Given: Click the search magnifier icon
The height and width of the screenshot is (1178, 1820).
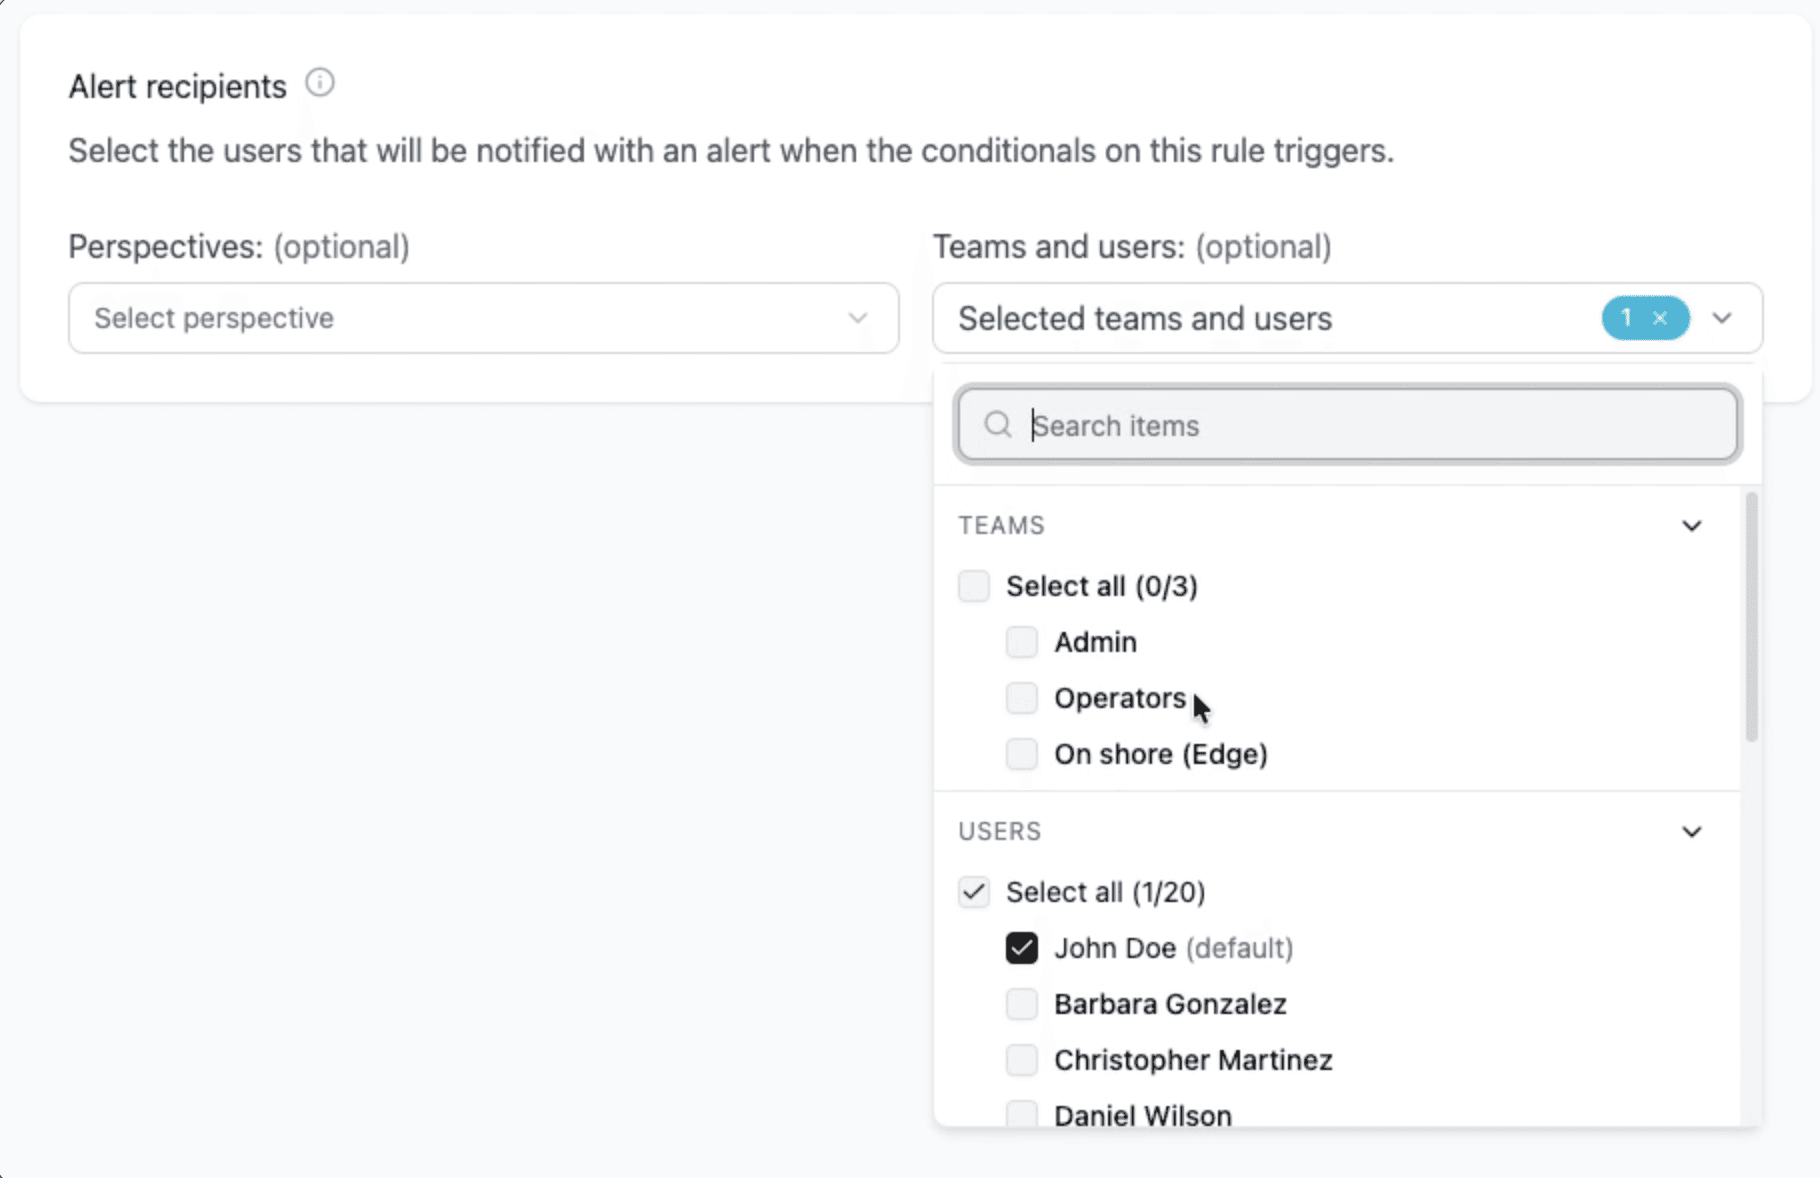Looking at the screenshot, I should [x=997, y=425].
